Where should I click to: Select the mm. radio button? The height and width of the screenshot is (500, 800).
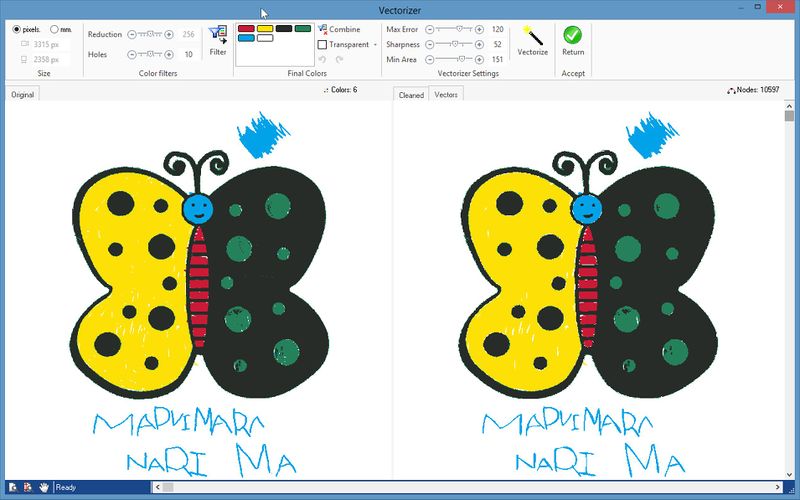point(54,29)
